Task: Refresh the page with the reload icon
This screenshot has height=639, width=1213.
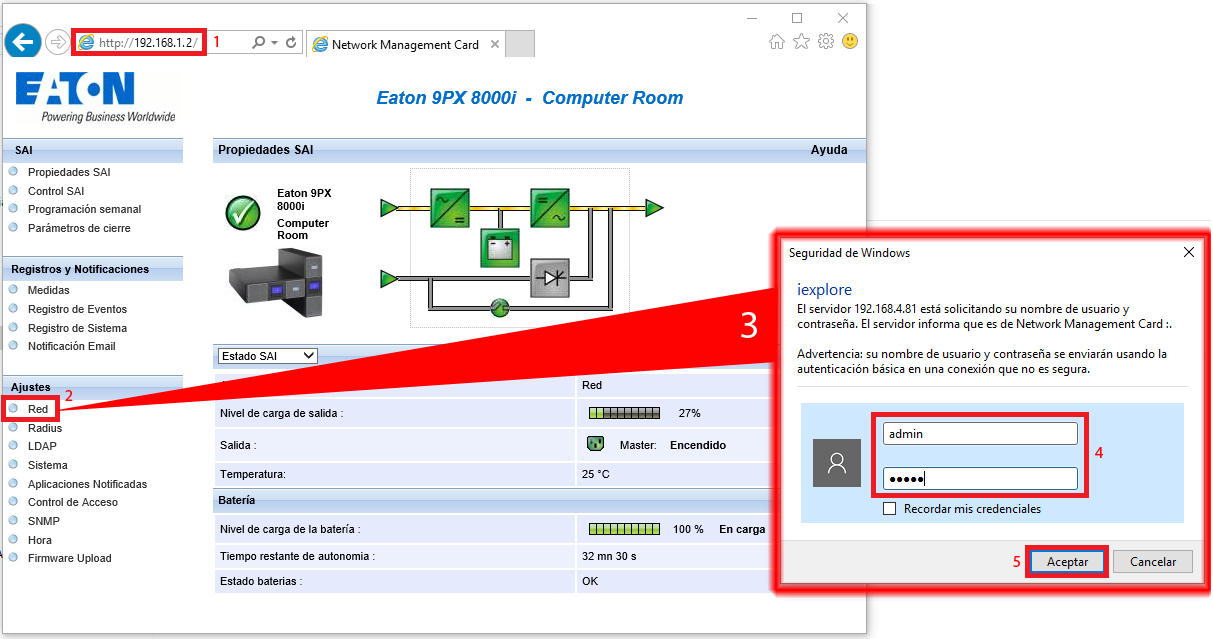Action: [291, 42]
